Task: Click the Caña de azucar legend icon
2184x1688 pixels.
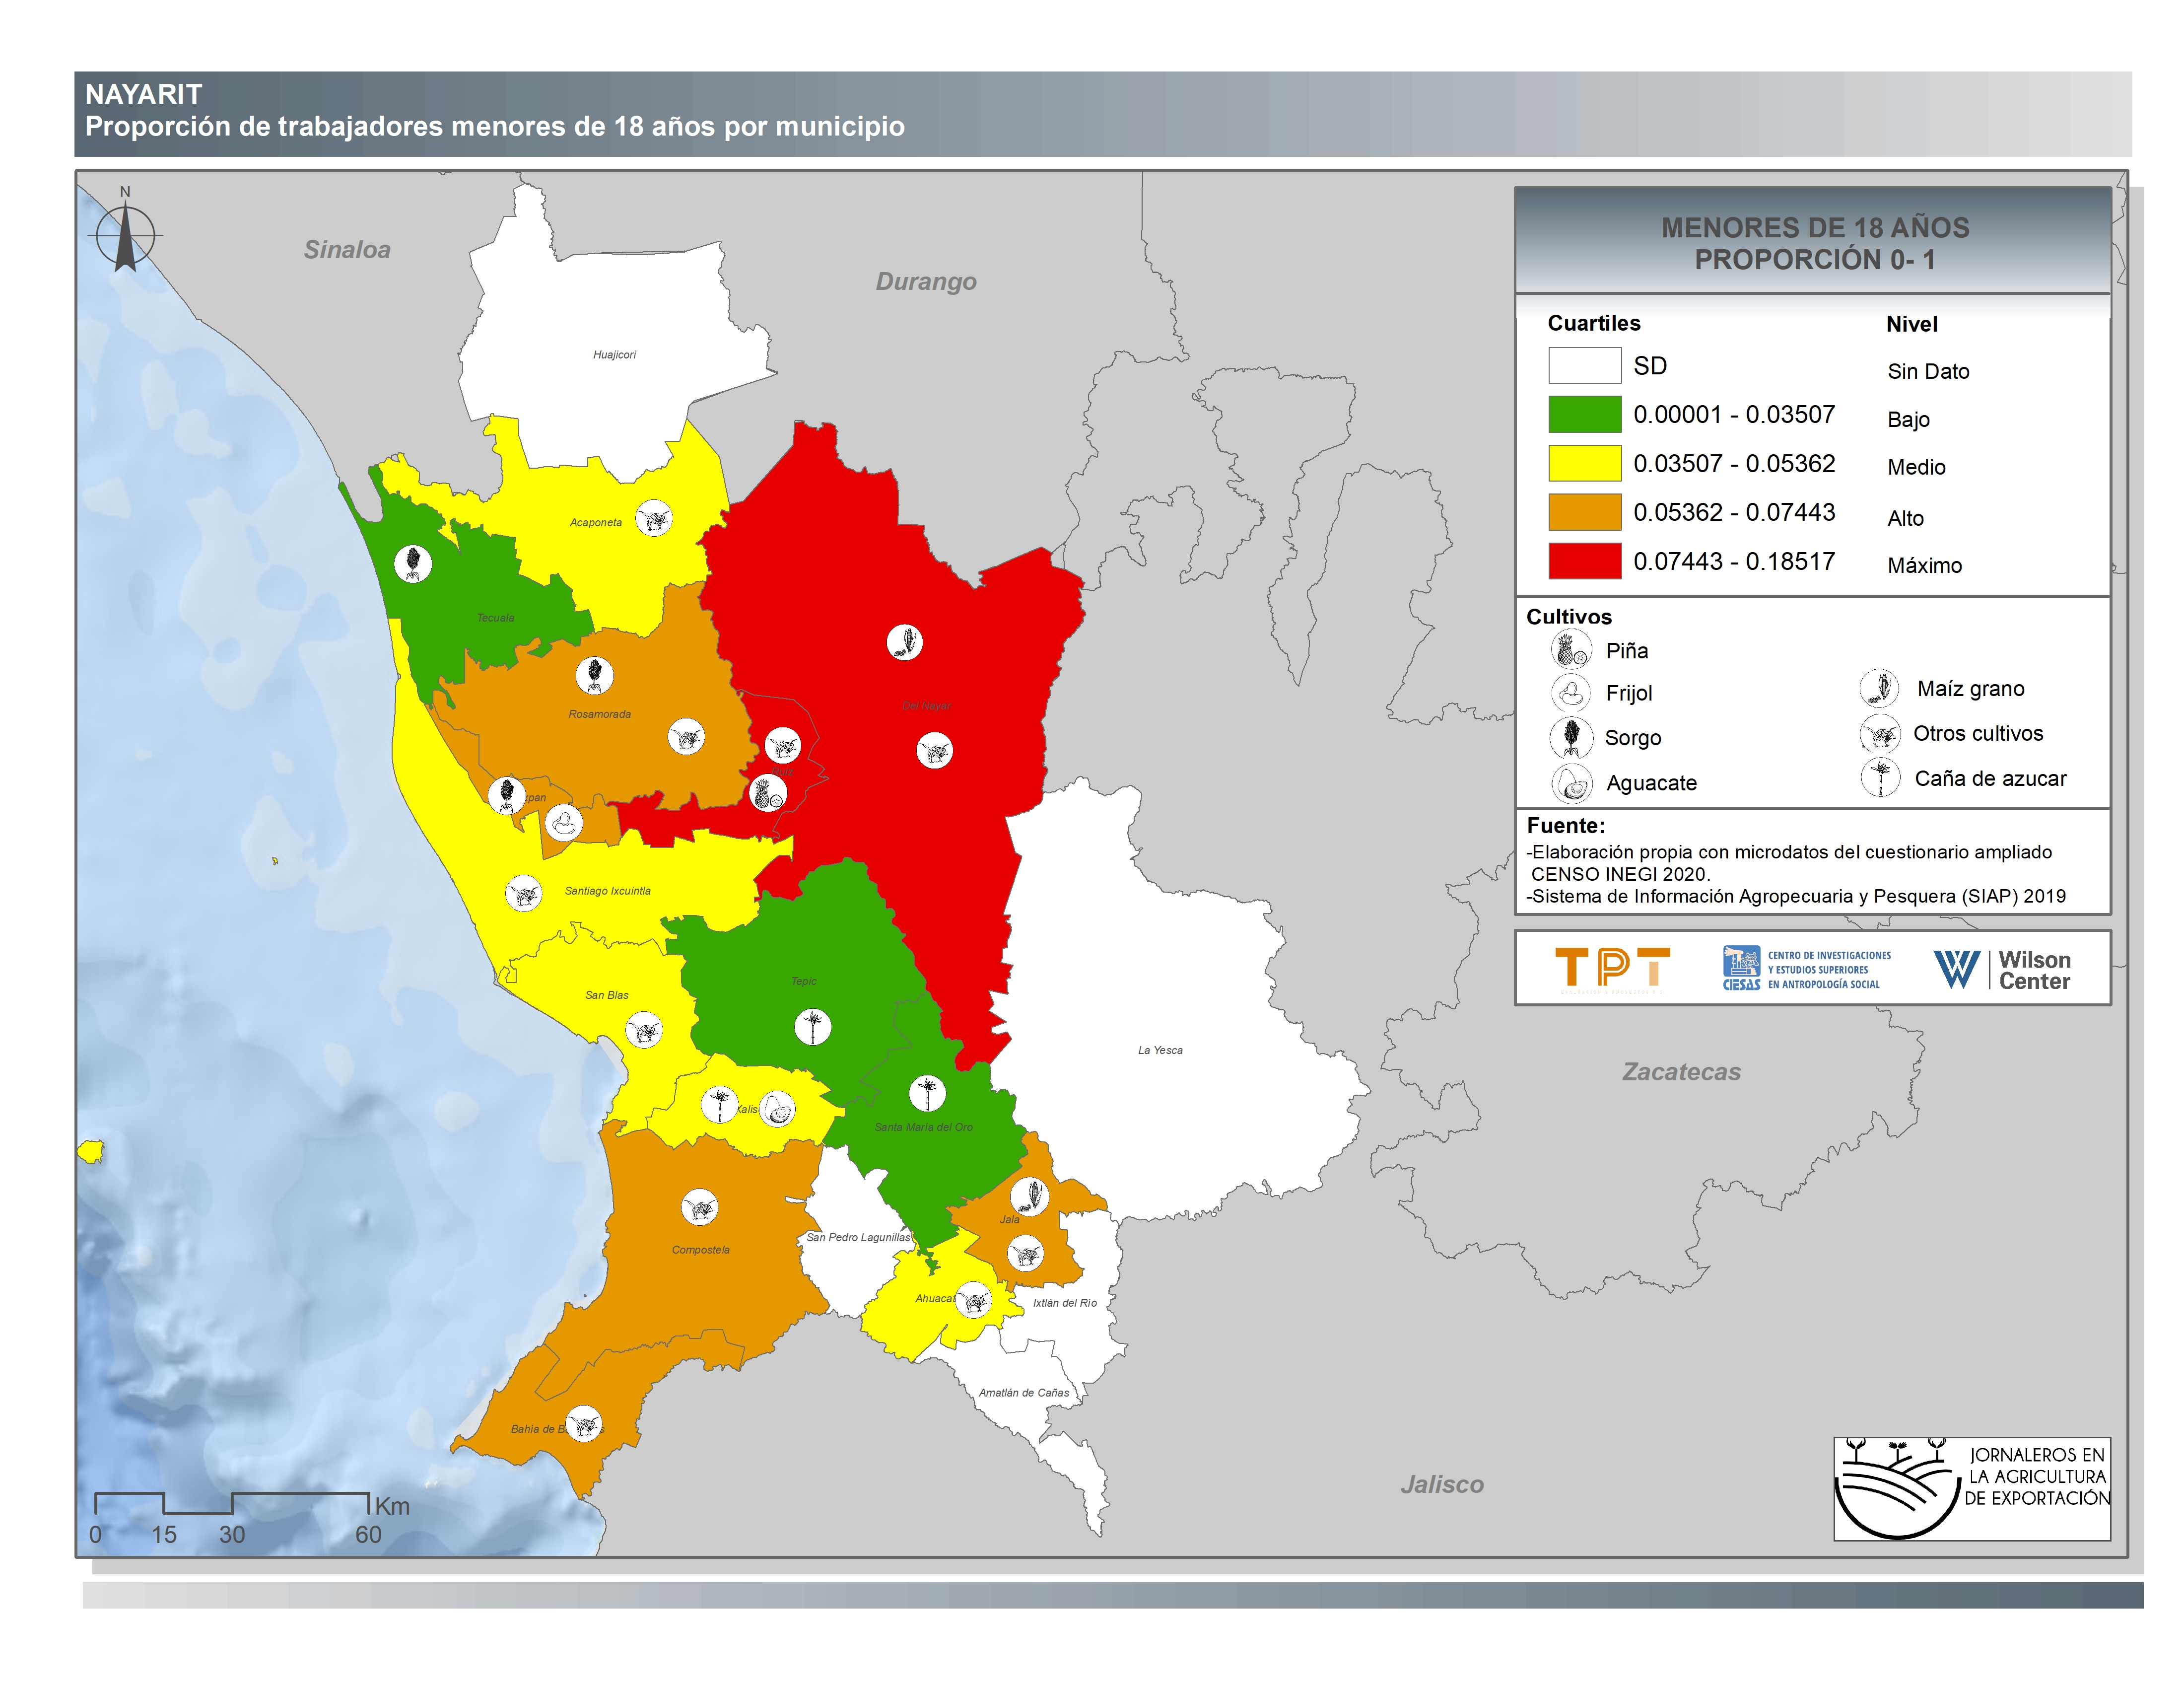Action: coord(1880,777)
